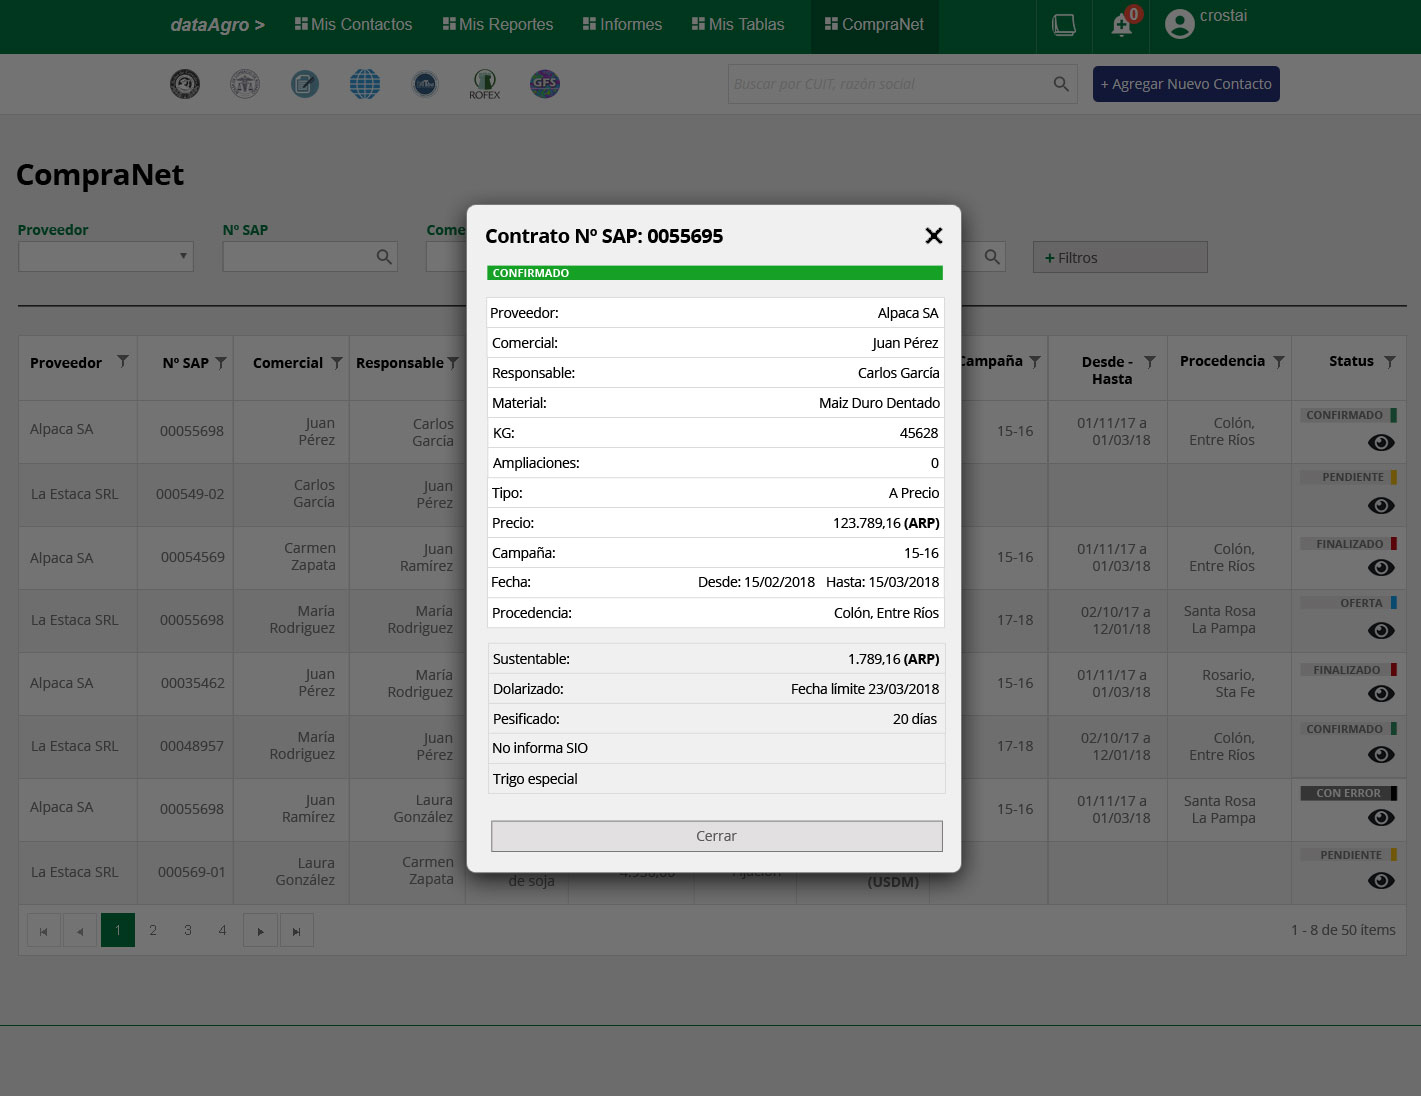
Task: Click the magnifier icon left of the Filtros button
Action: (992, 257)
